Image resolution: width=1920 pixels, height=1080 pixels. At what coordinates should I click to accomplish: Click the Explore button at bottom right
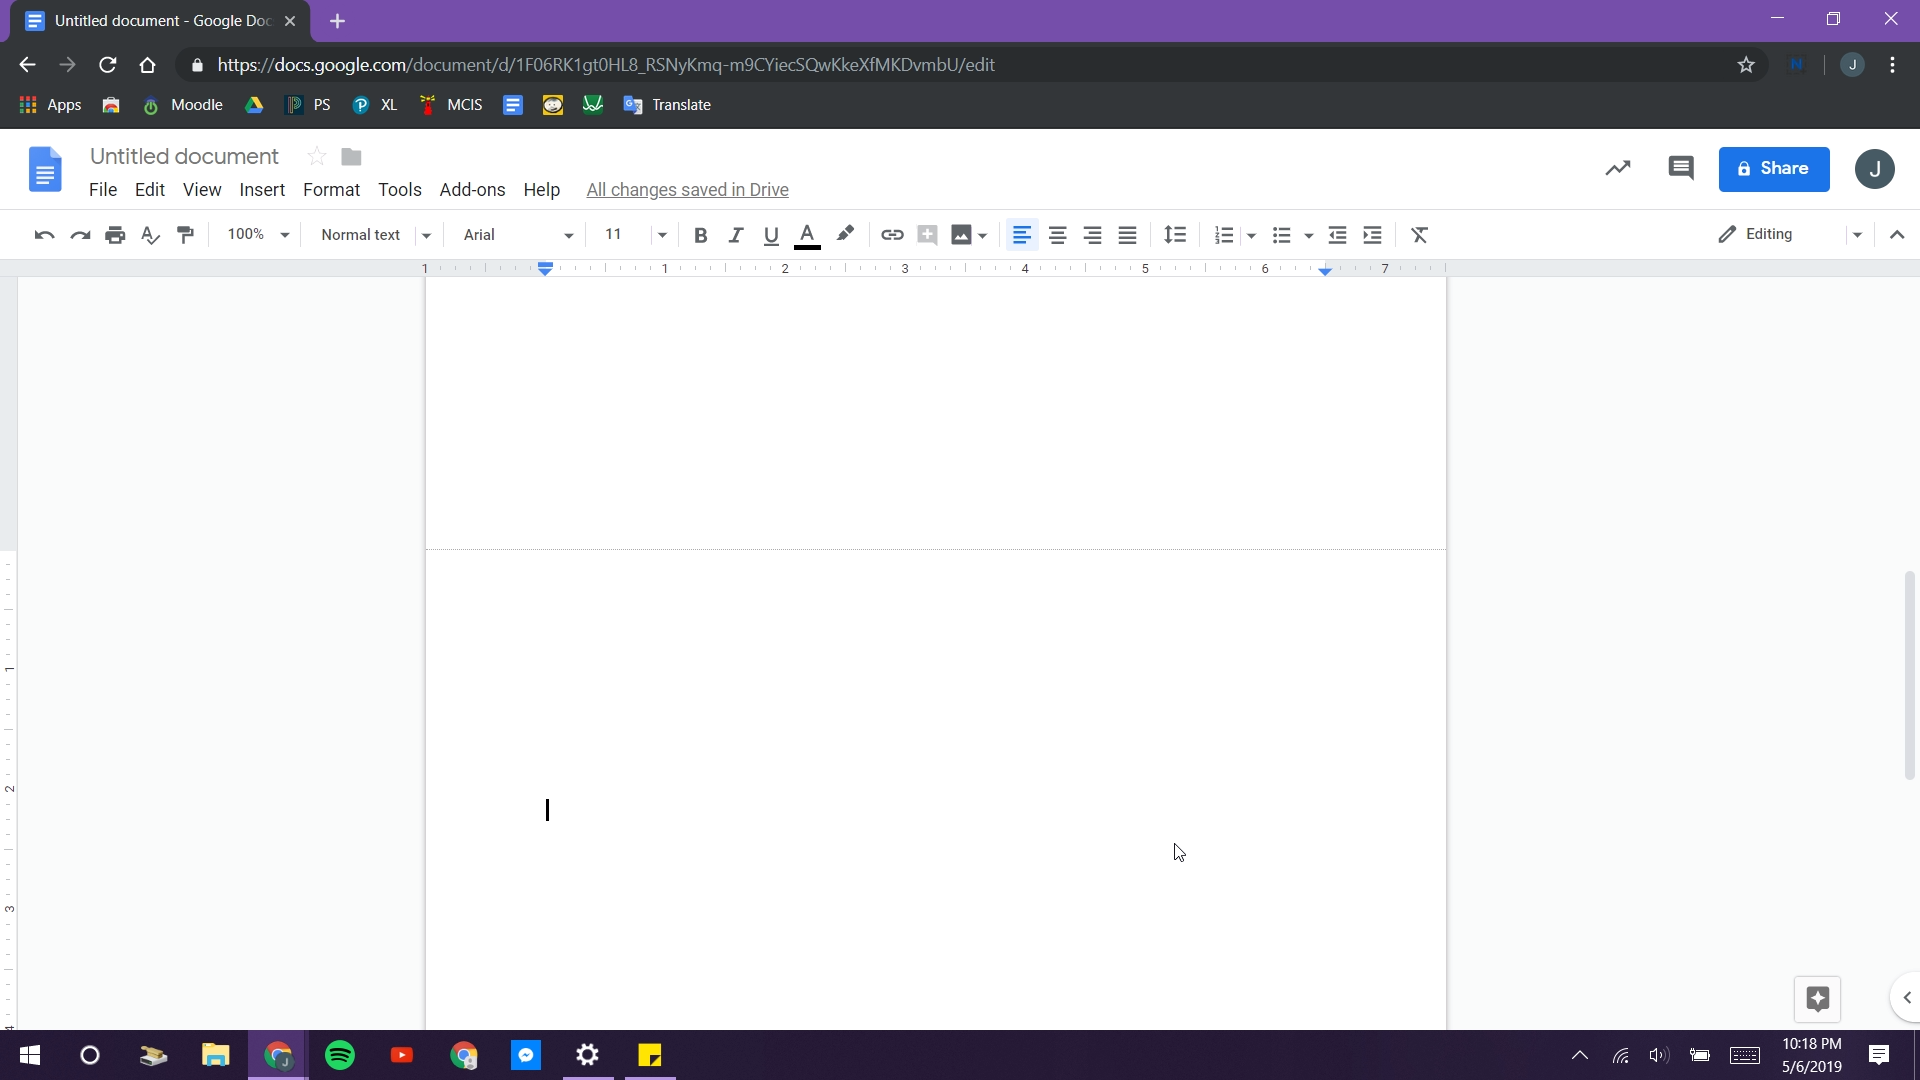[1817, 998]
